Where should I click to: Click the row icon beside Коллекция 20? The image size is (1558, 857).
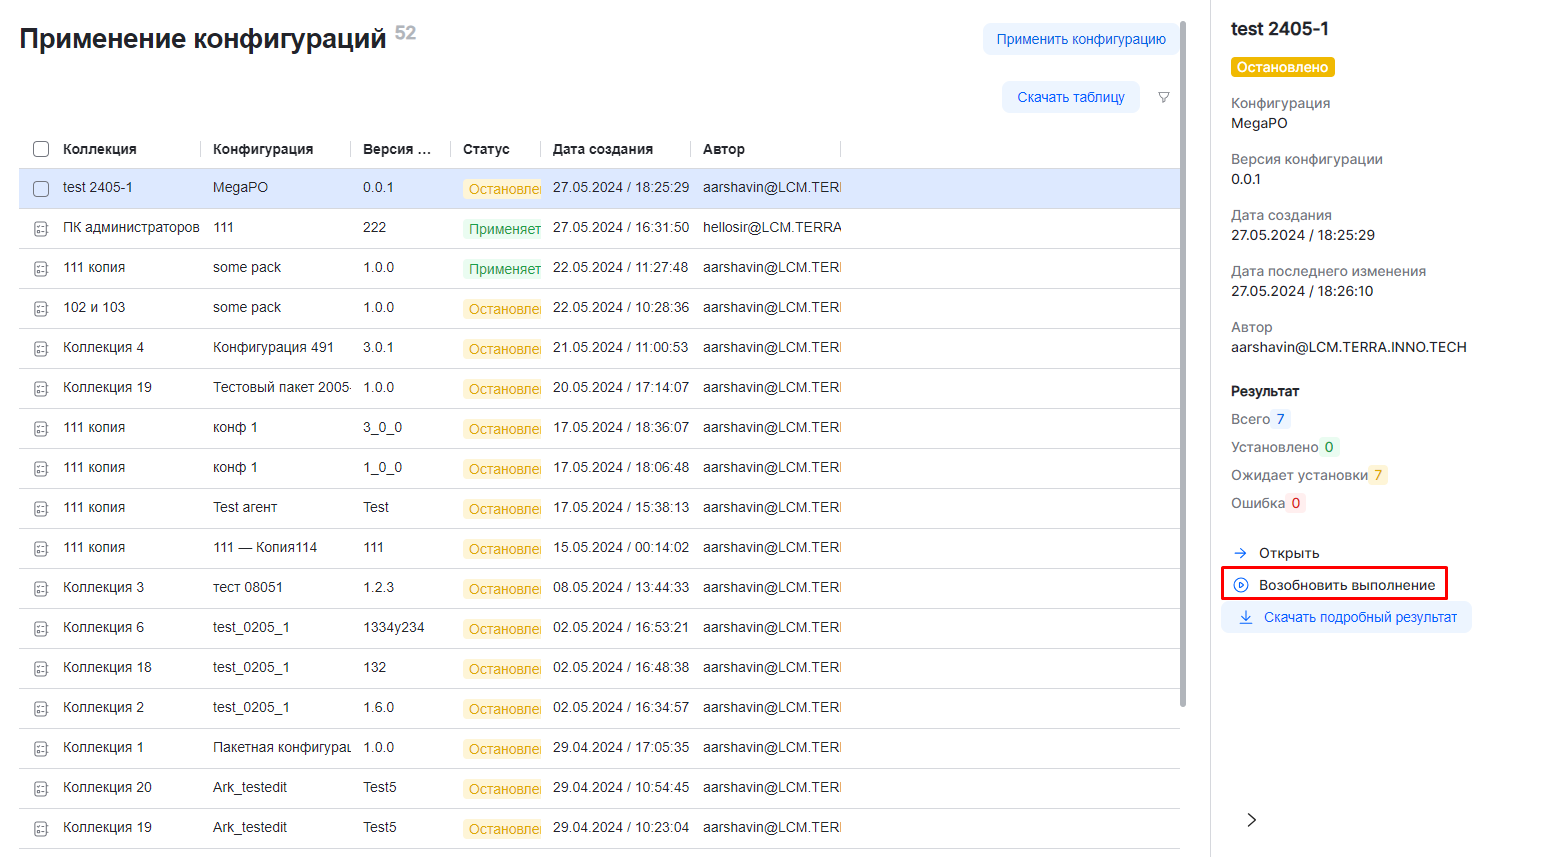(41, 789)
